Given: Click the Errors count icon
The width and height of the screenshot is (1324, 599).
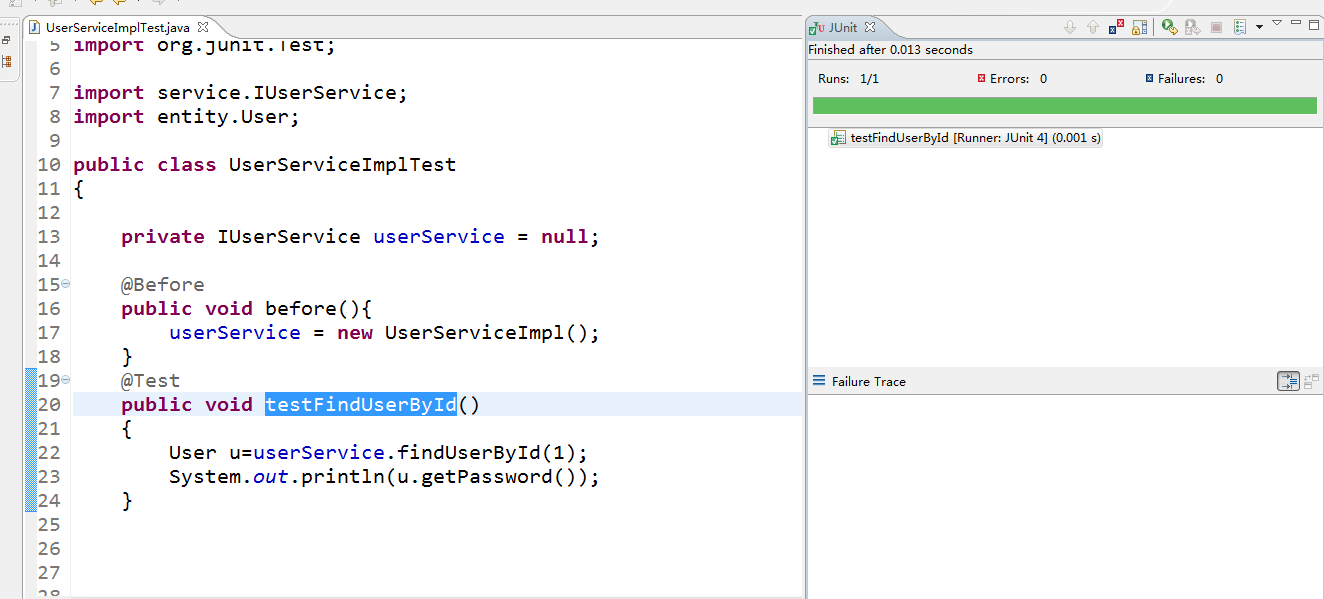Looking at the screenshot, I should click(x=981, y=78).
